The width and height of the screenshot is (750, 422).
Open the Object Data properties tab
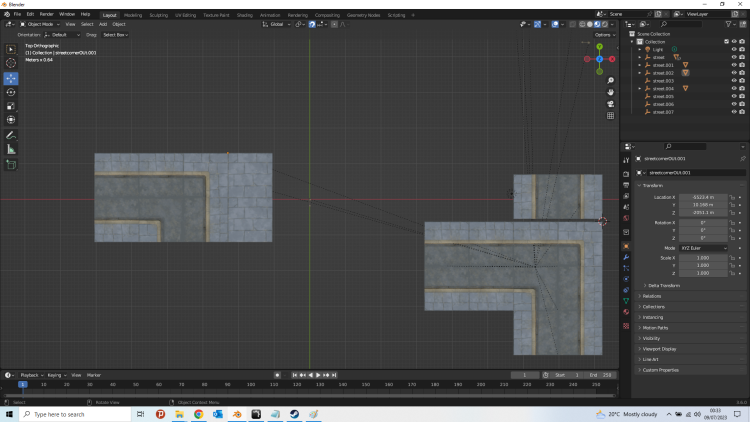(626, 301)
